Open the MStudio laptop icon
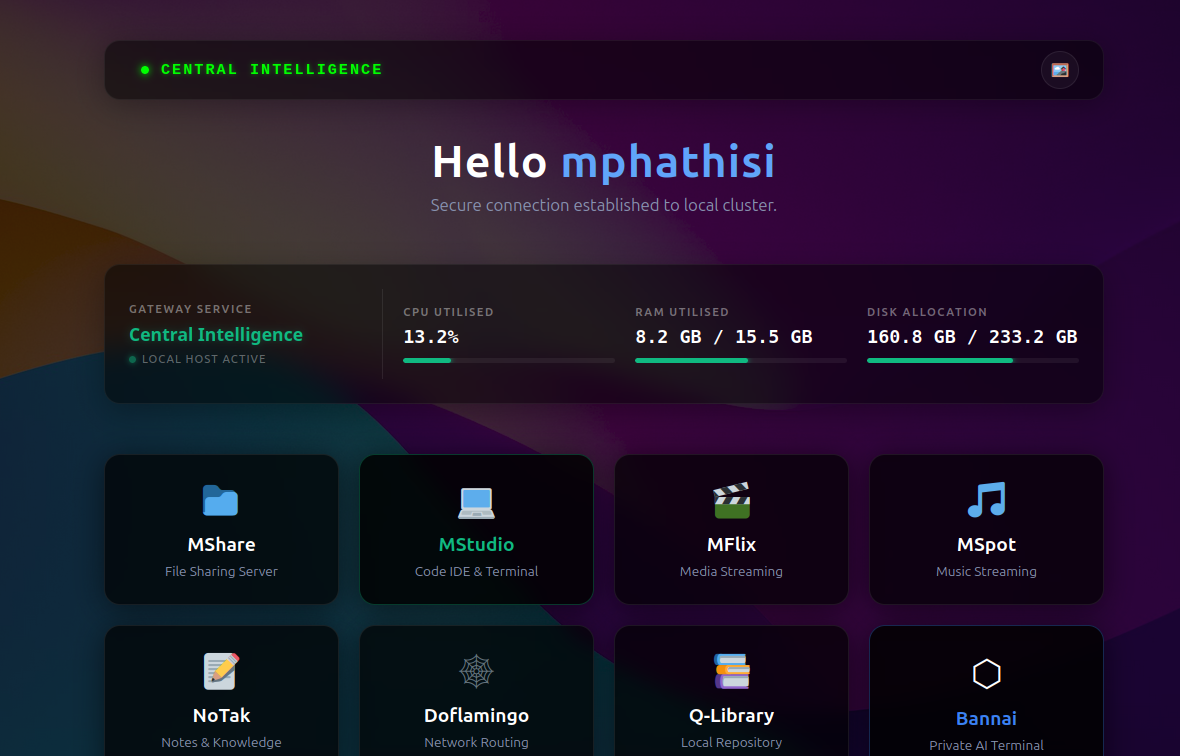This screenshot has width=1180, height=756. coord(476,502)
